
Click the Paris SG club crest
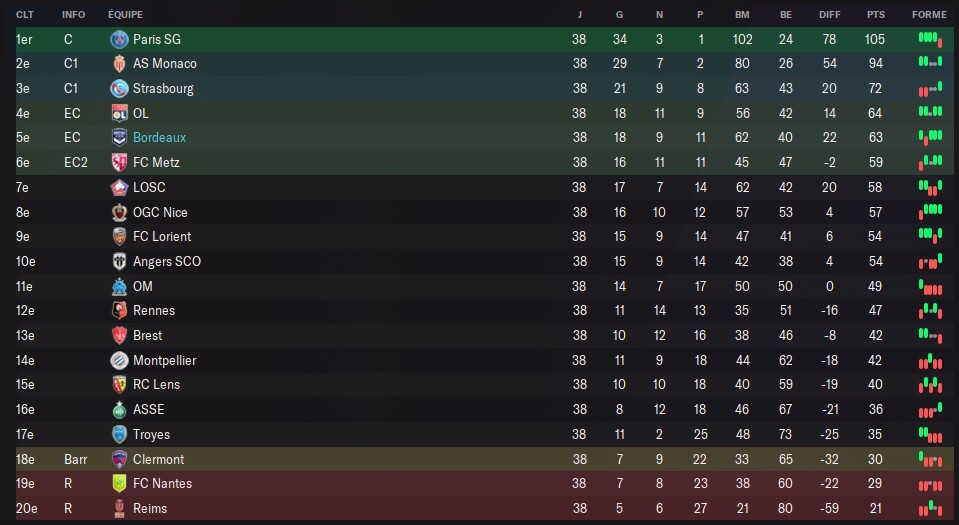pos(119,39)
